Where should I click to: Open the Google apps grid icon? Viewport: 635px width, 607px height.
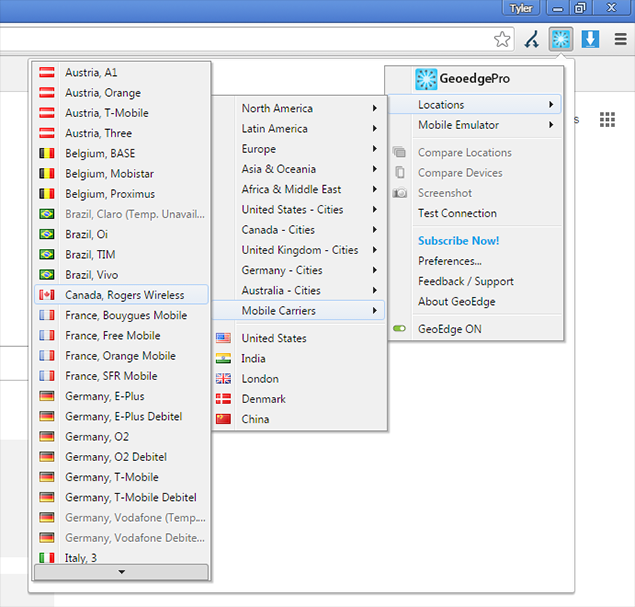pyautogui.click(x=607, y=119)
